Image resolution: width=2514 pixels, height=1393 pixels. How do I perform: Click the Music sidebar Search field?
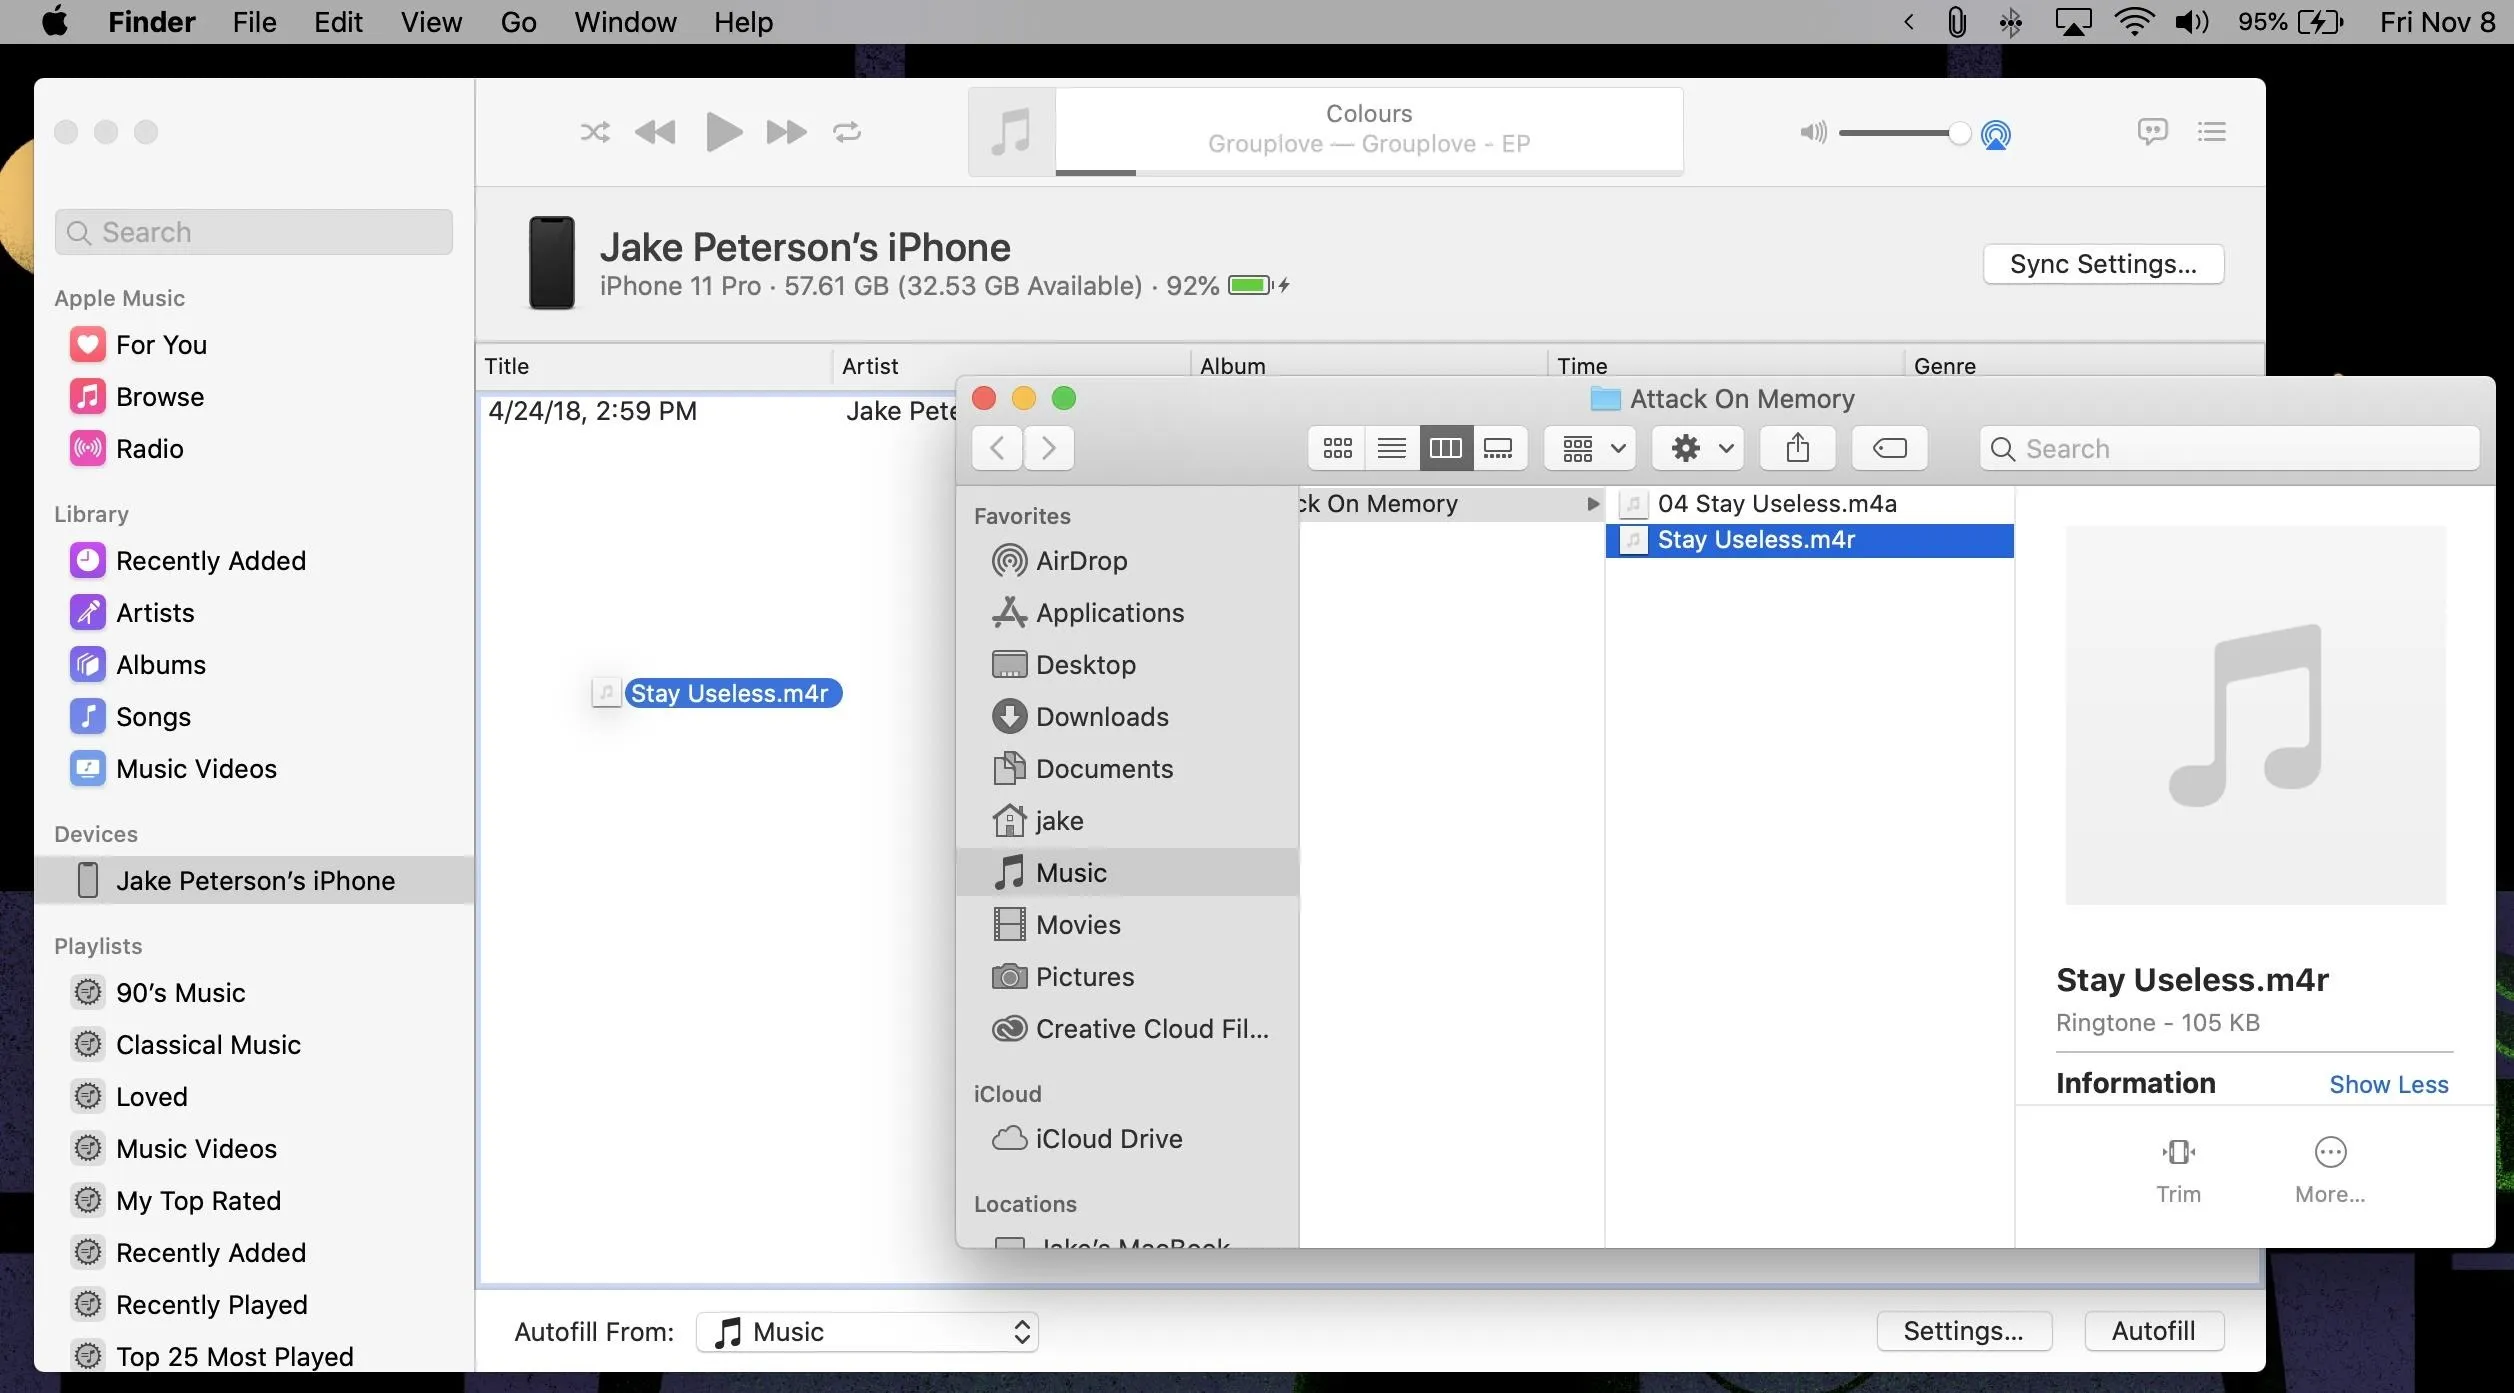click(x=254, y=232)
